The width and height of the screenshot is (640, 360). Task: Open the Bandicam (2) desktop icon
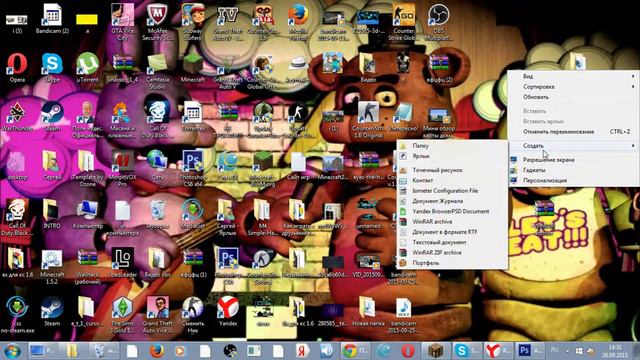(x=52, y=19)
